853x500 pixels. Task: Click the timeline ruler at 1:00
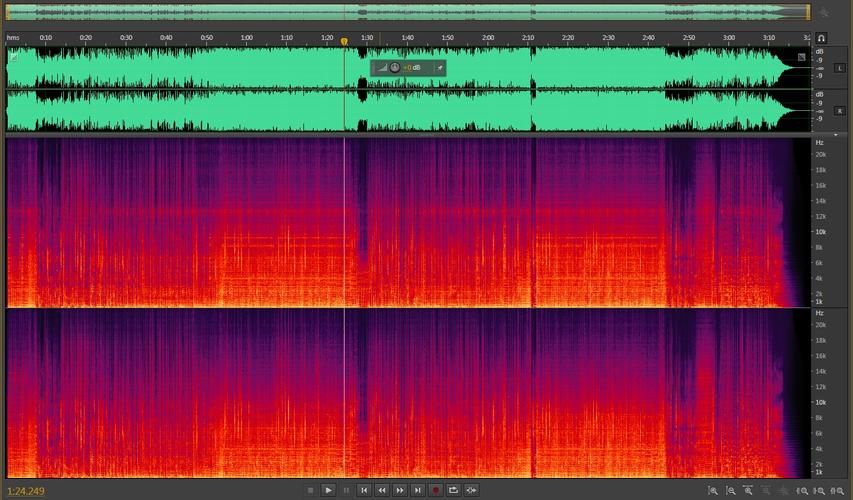[246, 38]
